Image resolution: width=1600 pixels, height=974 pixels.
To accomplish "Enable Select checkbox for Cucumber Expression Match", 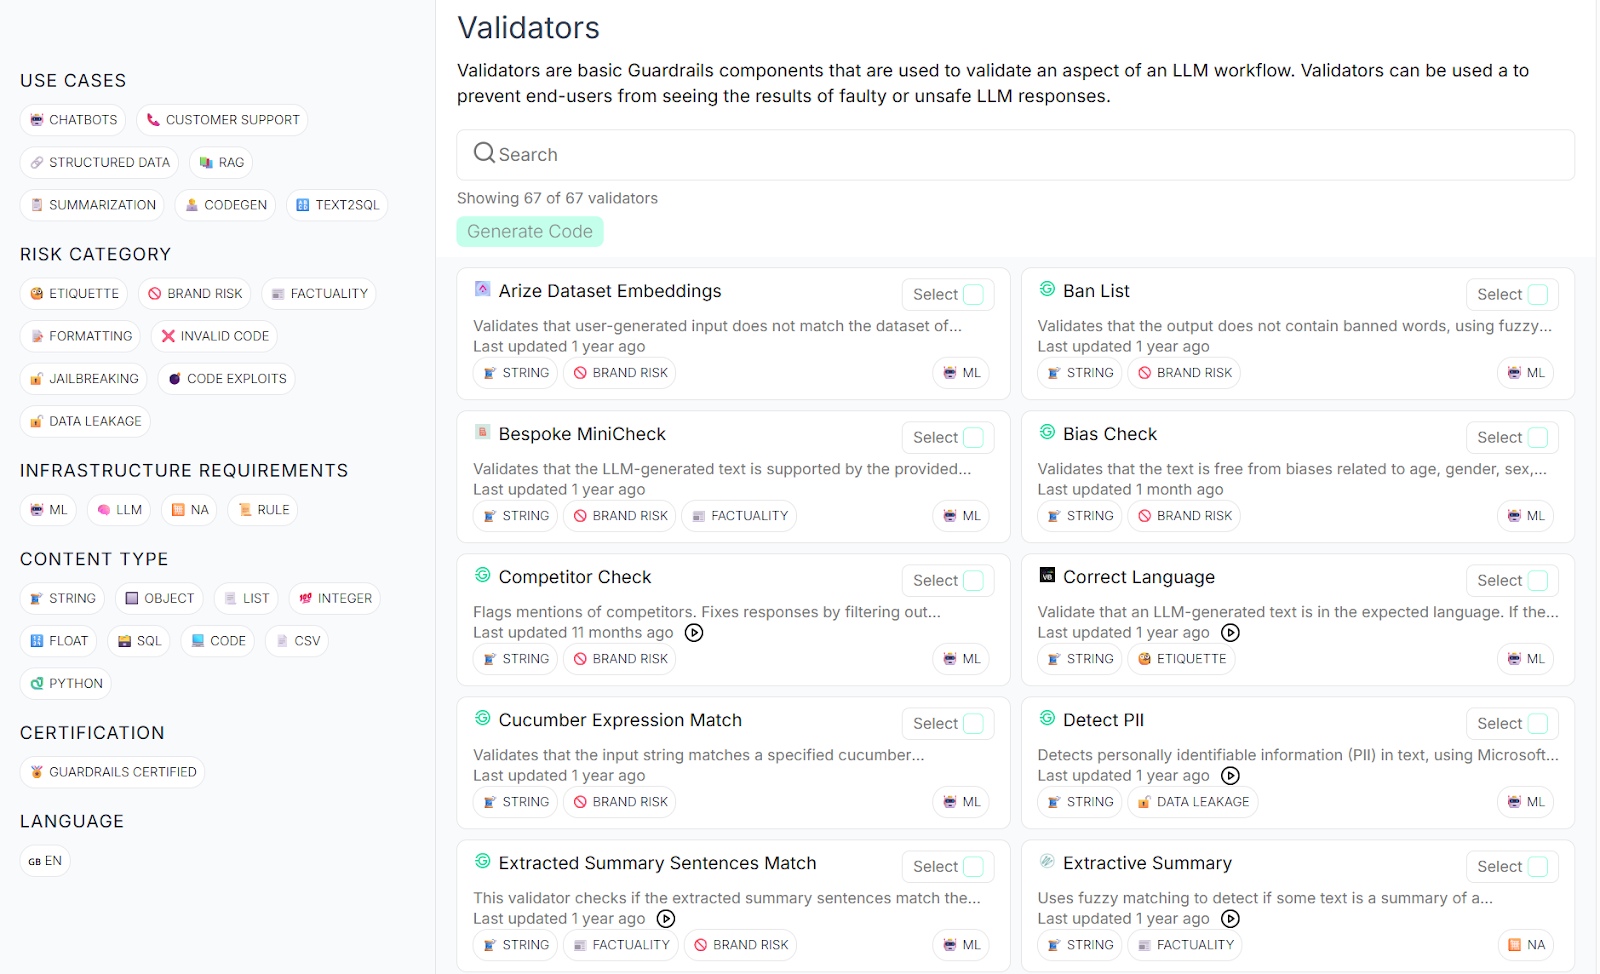I will [x=973, y=723].
